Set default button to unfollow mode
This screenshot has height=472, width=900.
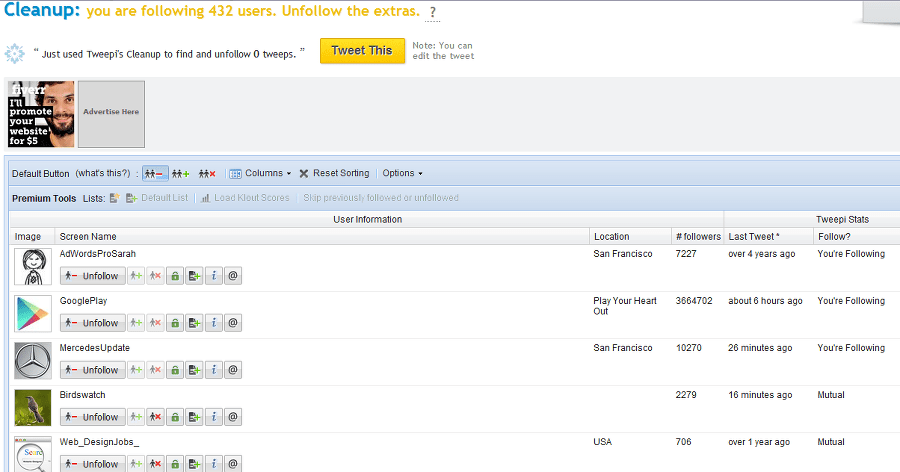point(155,173)
